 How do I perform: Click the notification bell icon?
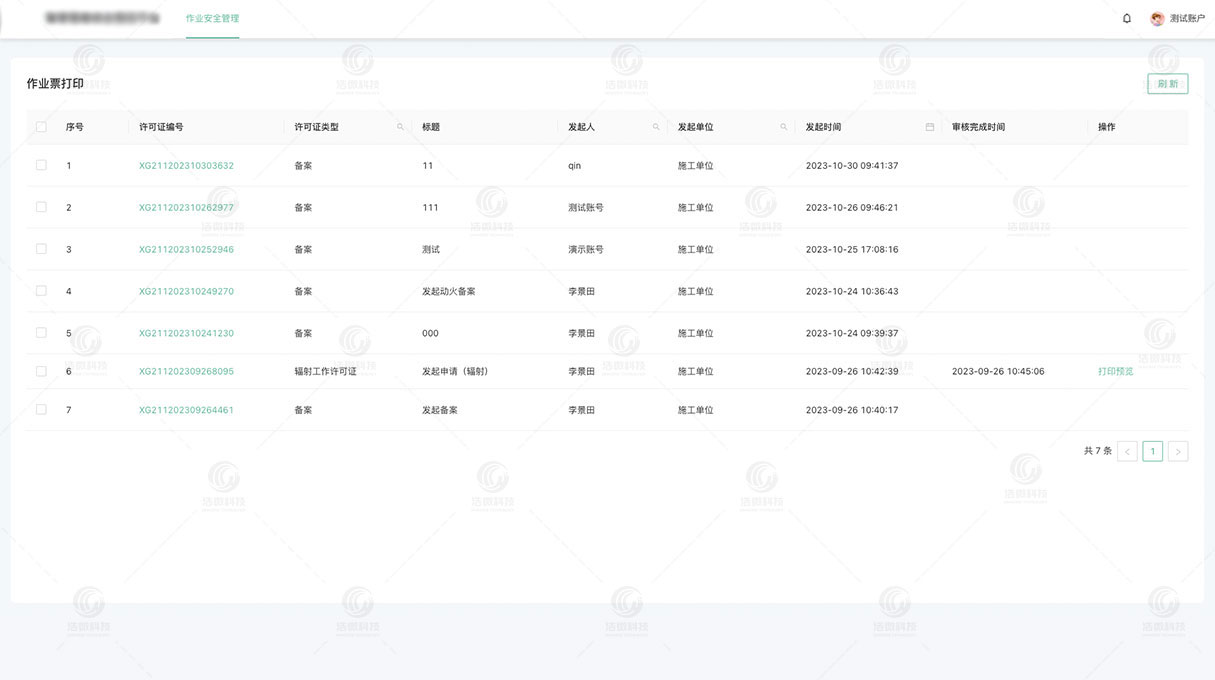1126,18
